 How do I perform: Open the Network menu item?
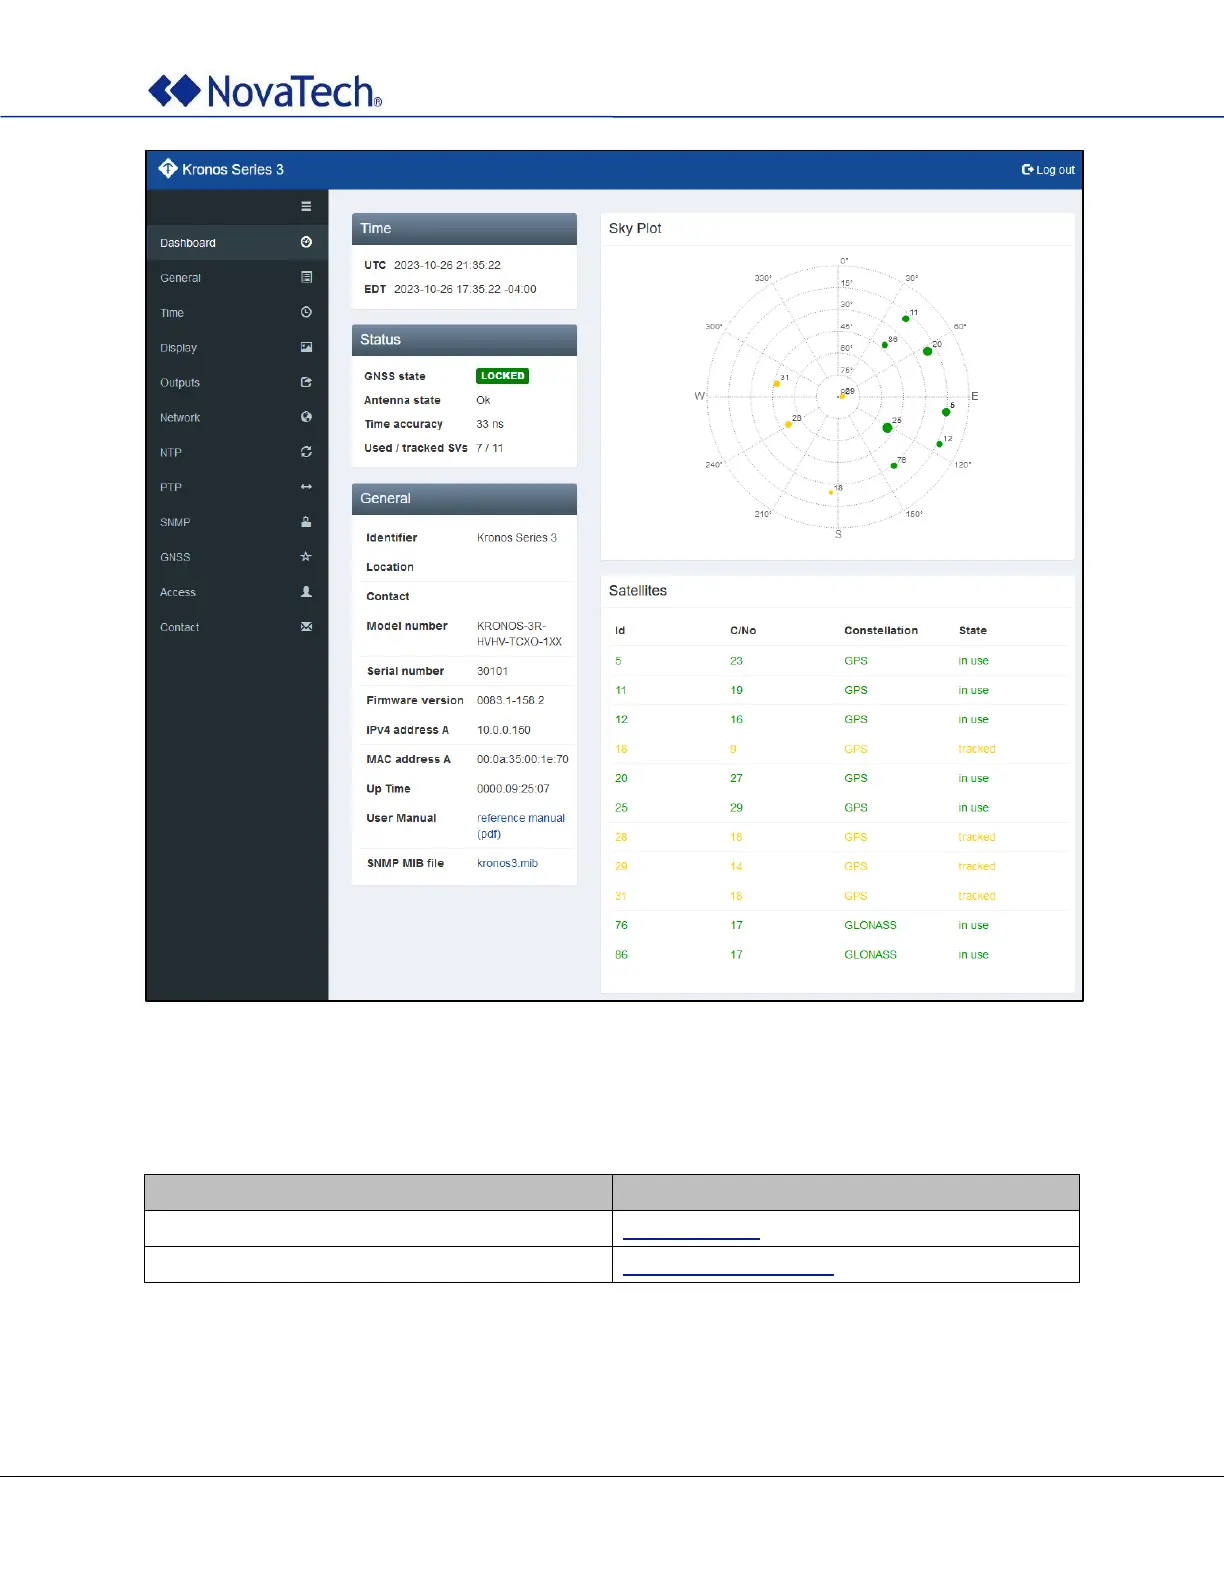[x=237, y=417]
